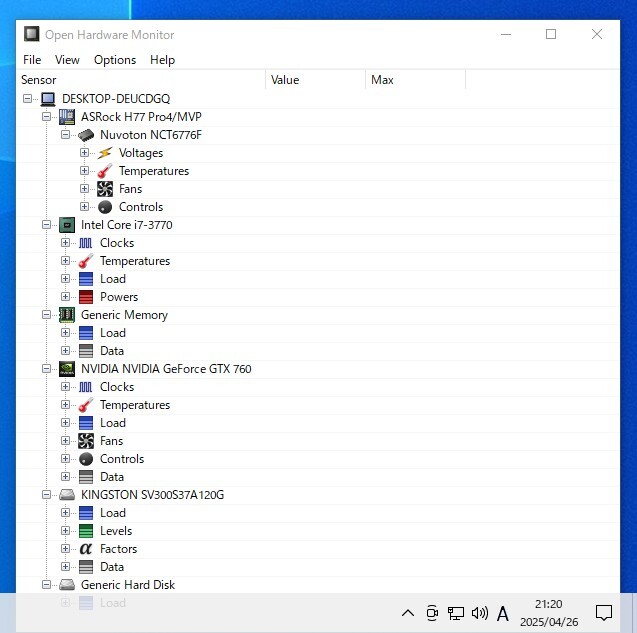Screen dimensions: 637x633
Task: Select the Data row under NVIDIA GeForce GTX 760
Action: click(318, 477)
